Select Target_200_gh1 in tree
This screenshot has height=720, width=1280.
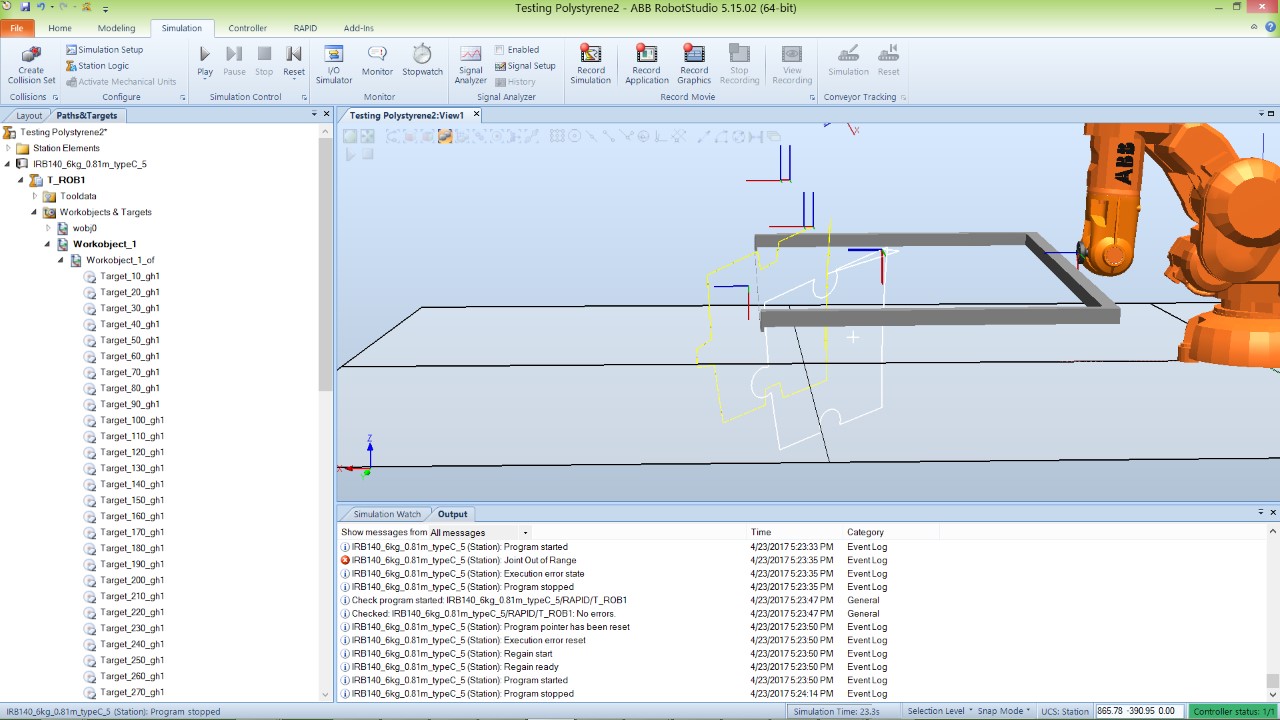click(132, 580)
